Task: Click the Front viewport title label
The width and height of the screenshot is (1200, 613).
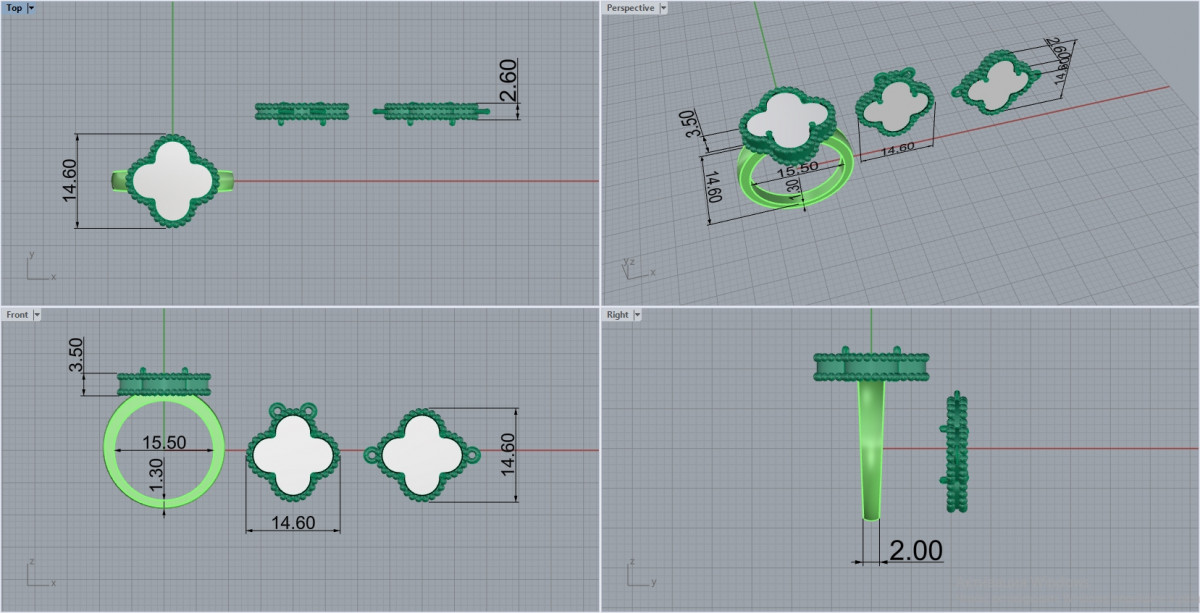Action: [x=17, y=314]
